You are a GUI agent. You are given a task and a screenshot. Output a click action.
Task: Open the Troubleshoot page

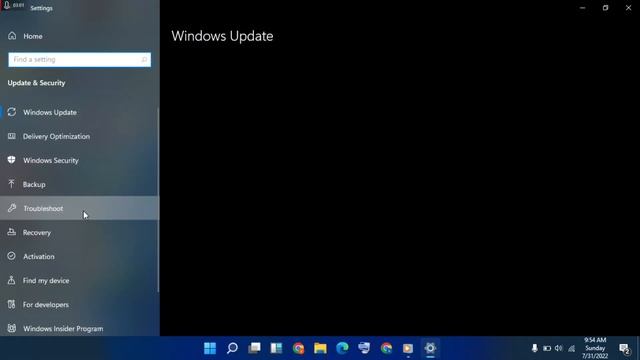click(x=80, y=209)
